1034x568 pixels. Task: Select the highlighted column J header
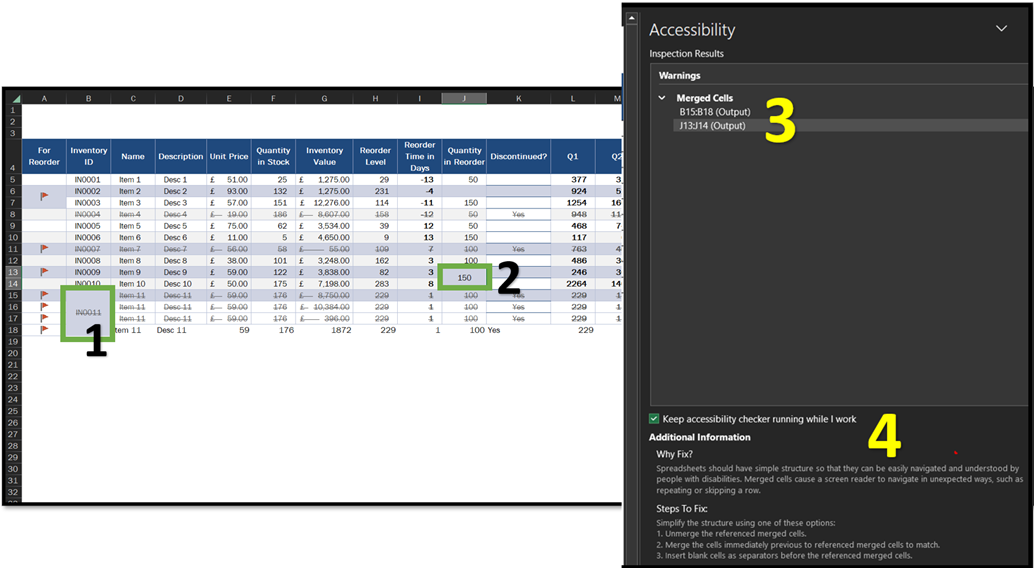(x=464, y=99)
